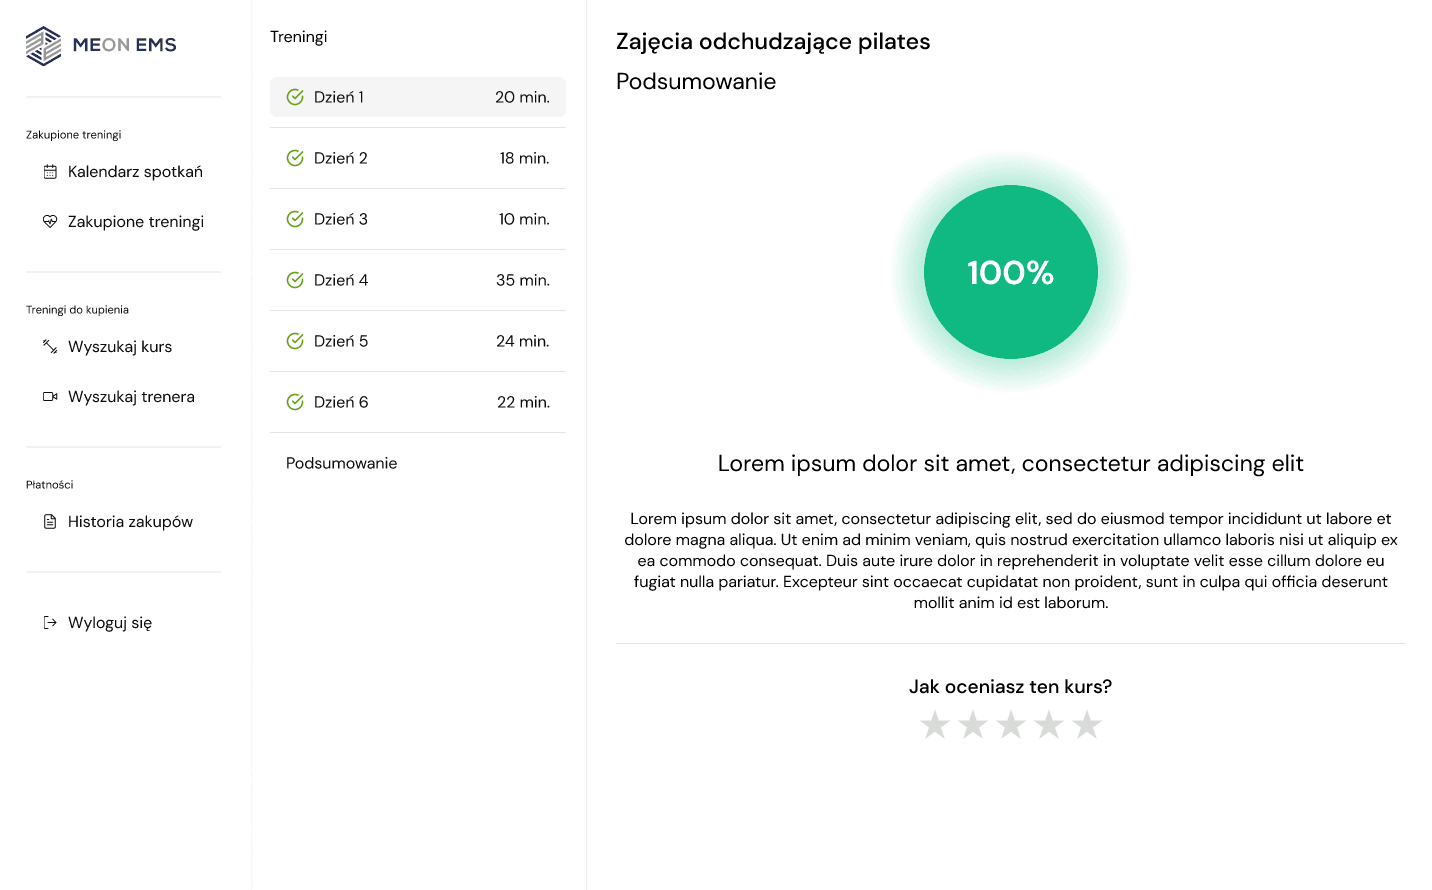Open Wyszukaj trenera link
This screenshot has width=1432, height=890.
(131, 397)
